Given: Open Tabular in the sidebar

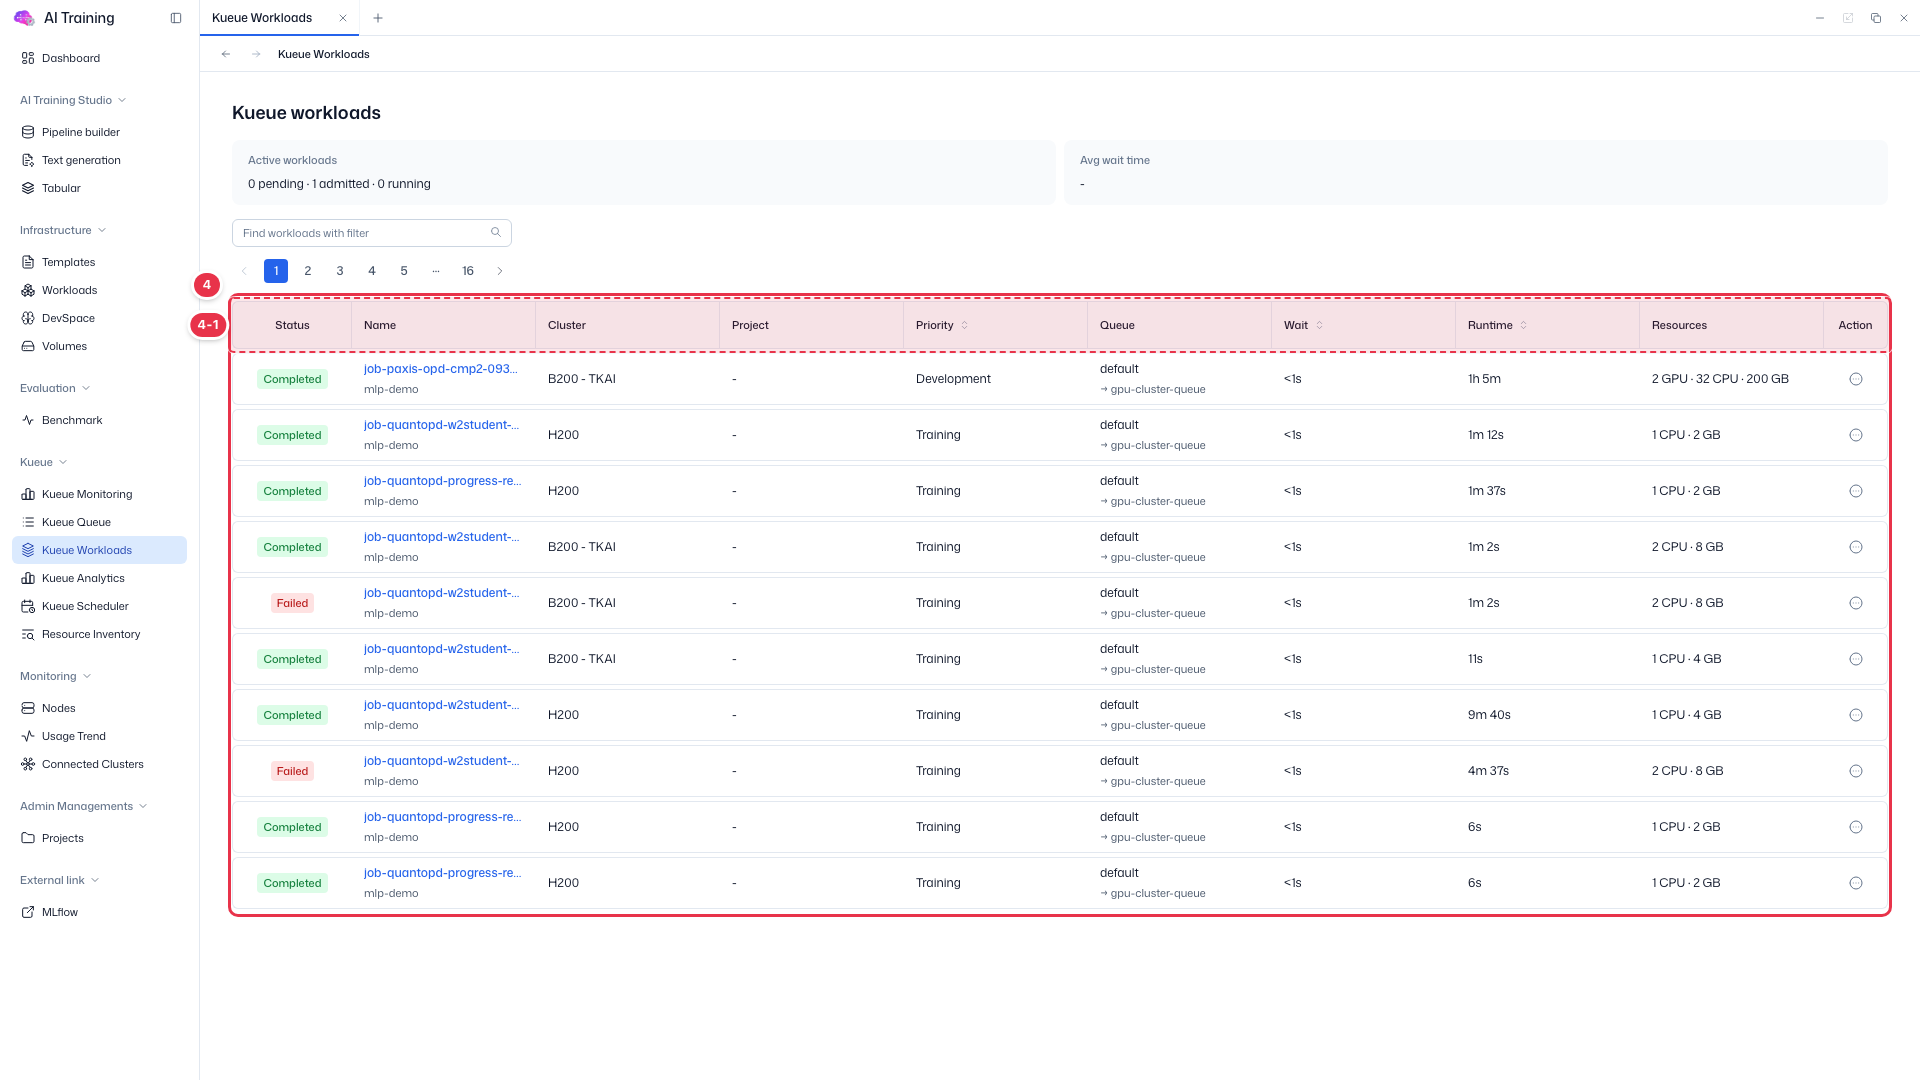Looking at the screenshot, I should (x=99, y=188).
